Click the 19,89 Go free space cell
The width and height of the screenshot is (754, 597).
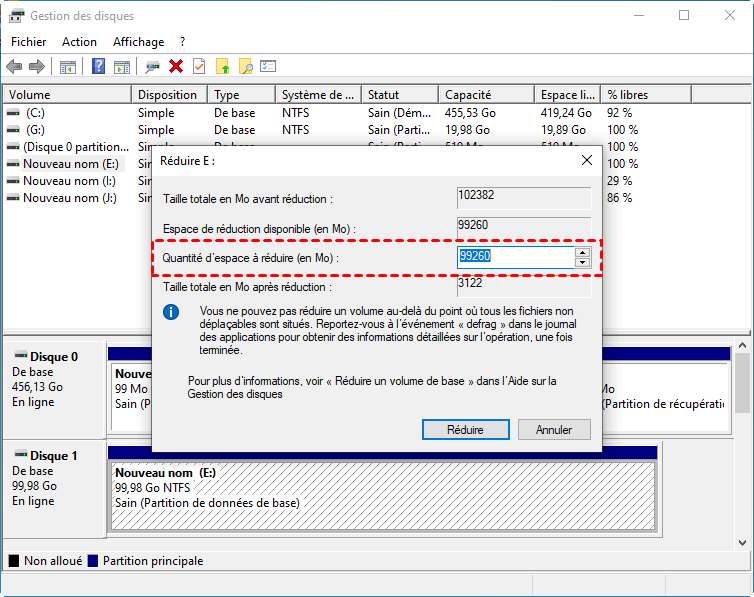(x=563, y=130)
